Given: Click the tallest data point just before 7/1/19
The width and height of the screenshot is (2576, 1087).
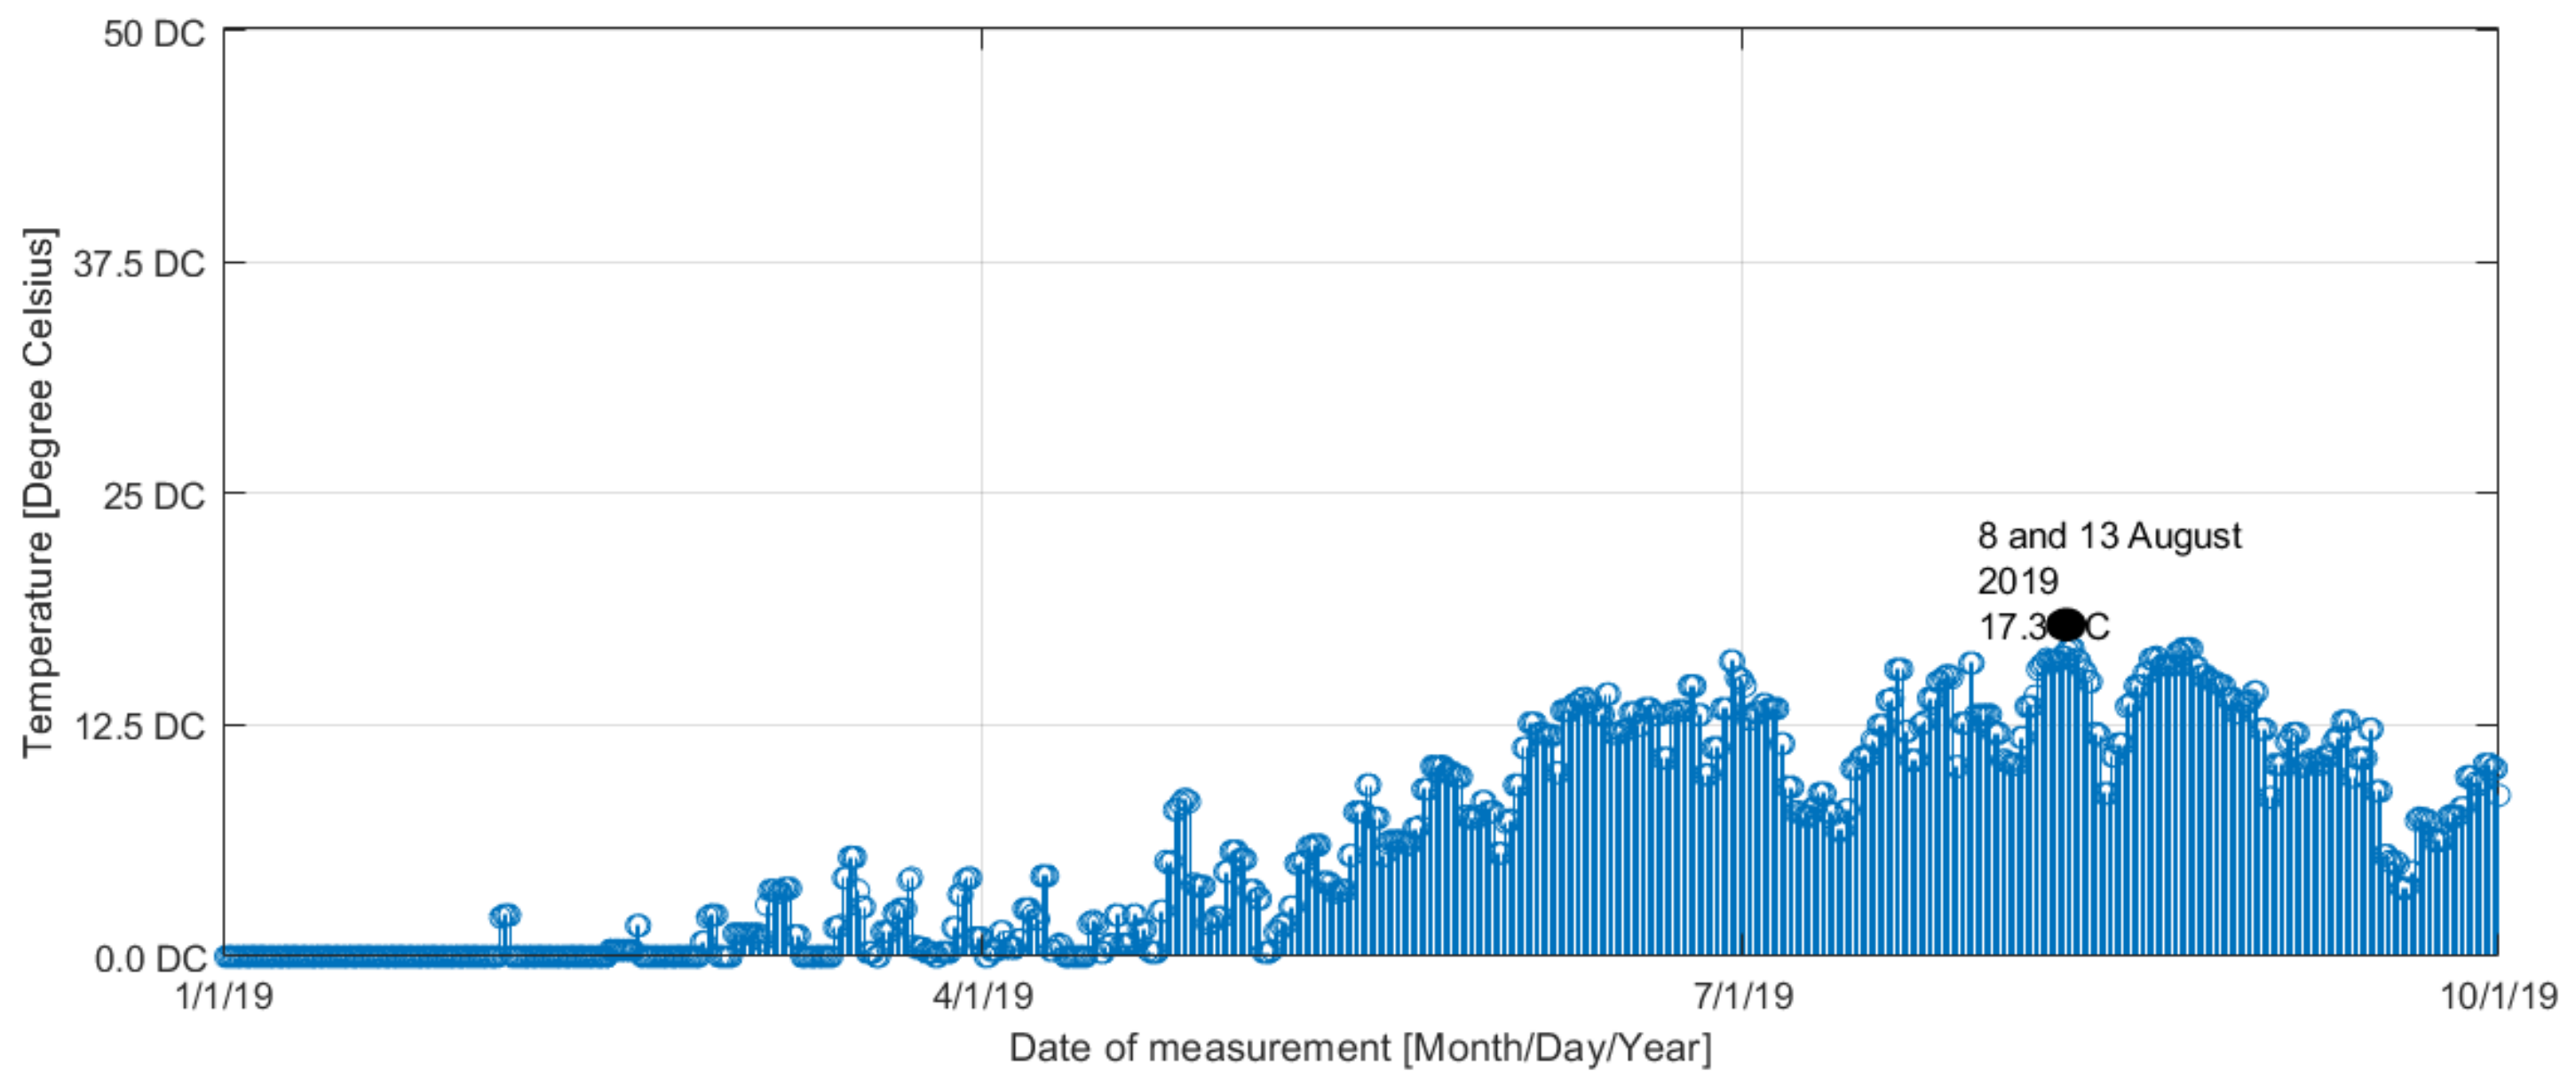Looking at the screenshot, I should (x=1731, y=661).
